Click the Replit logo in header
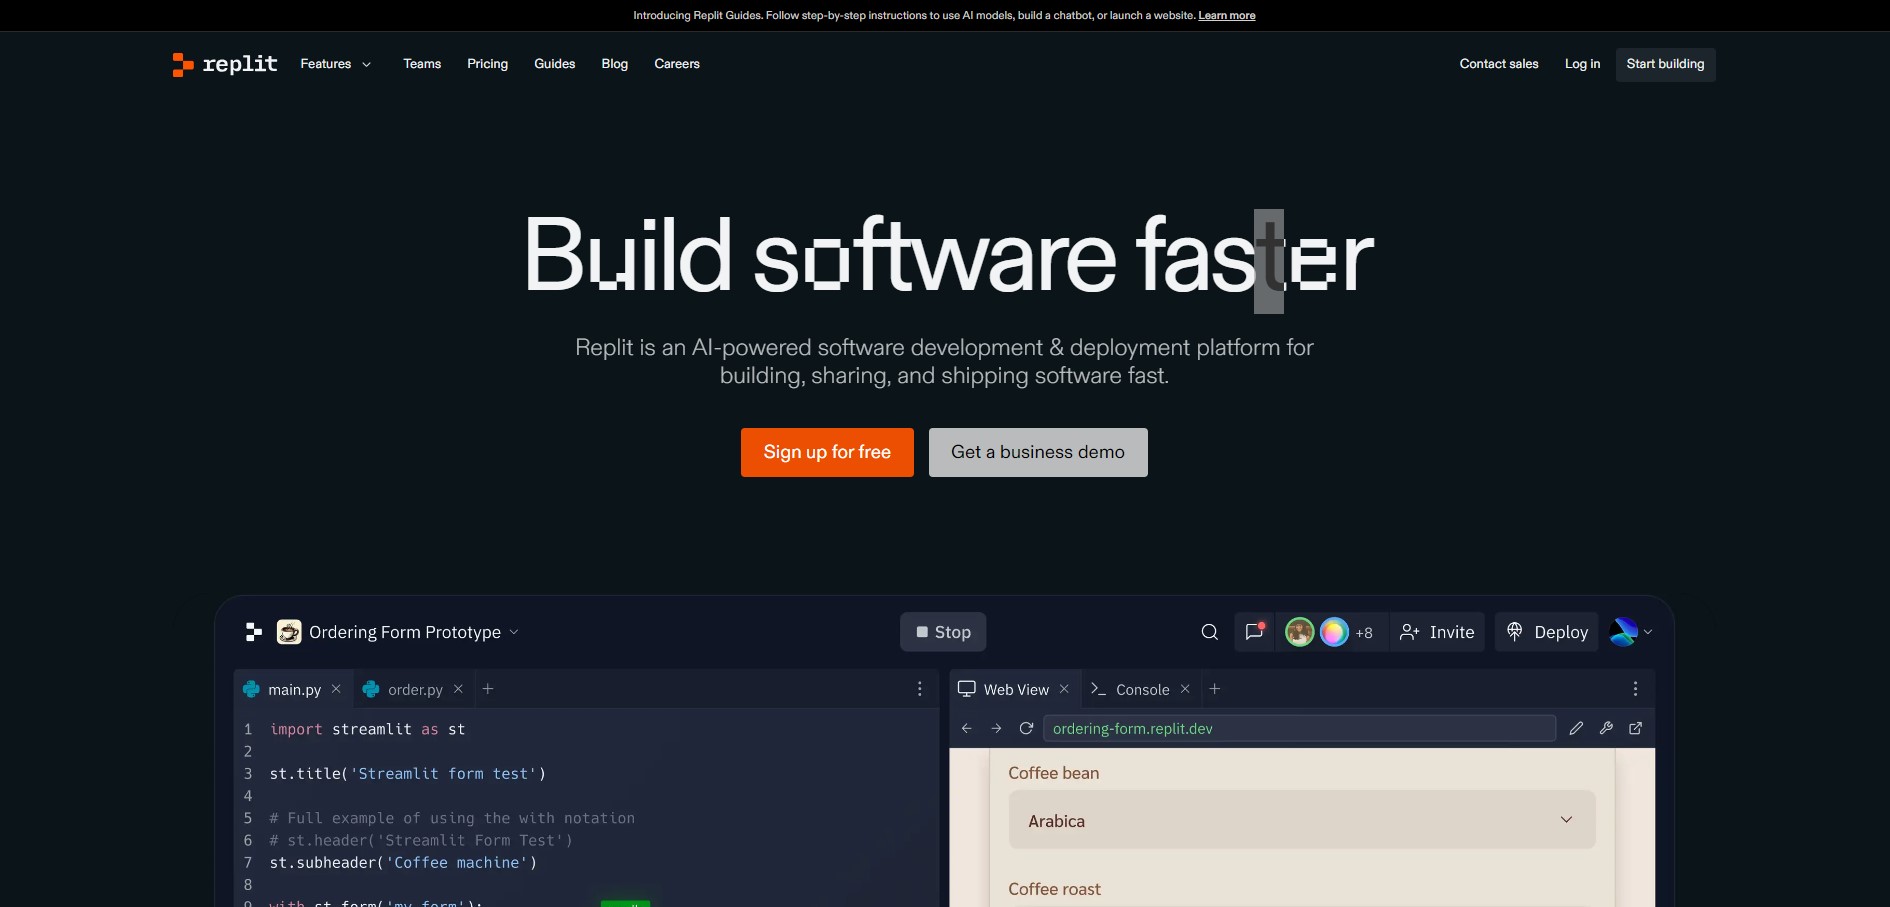This screenshot has height=907, width=1890. [x=225, y=64]
